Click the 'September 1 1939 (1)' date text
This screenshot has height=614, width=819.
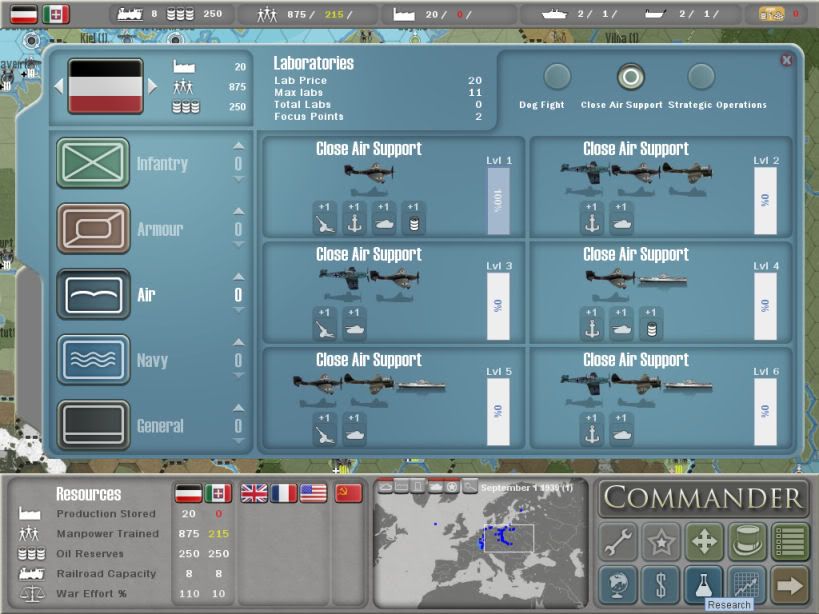coord(526,487)
